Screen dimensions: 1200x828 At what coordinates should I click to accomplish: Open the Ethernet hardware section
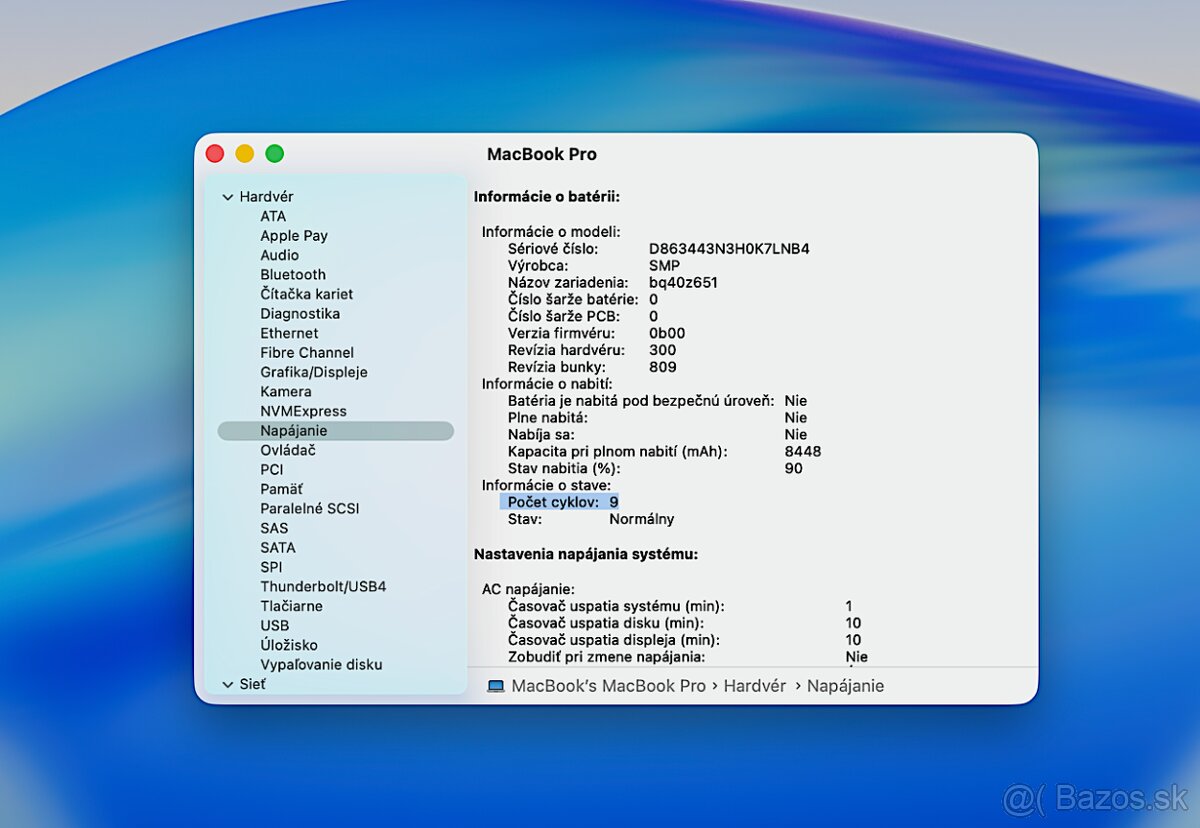(x=290, y=333)
